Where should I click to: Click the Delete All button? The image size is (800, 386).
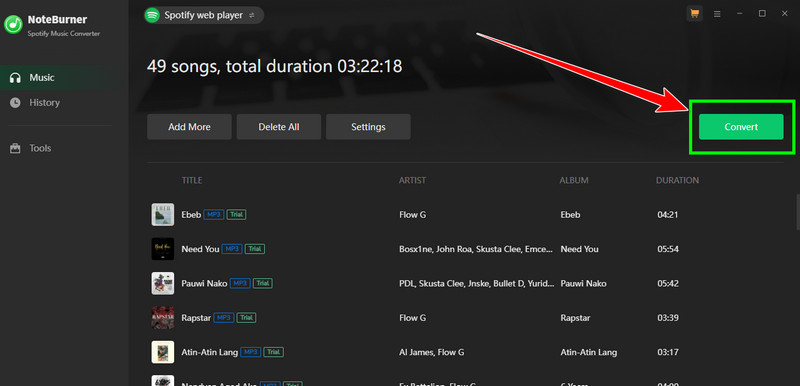[x=279, y=127]
